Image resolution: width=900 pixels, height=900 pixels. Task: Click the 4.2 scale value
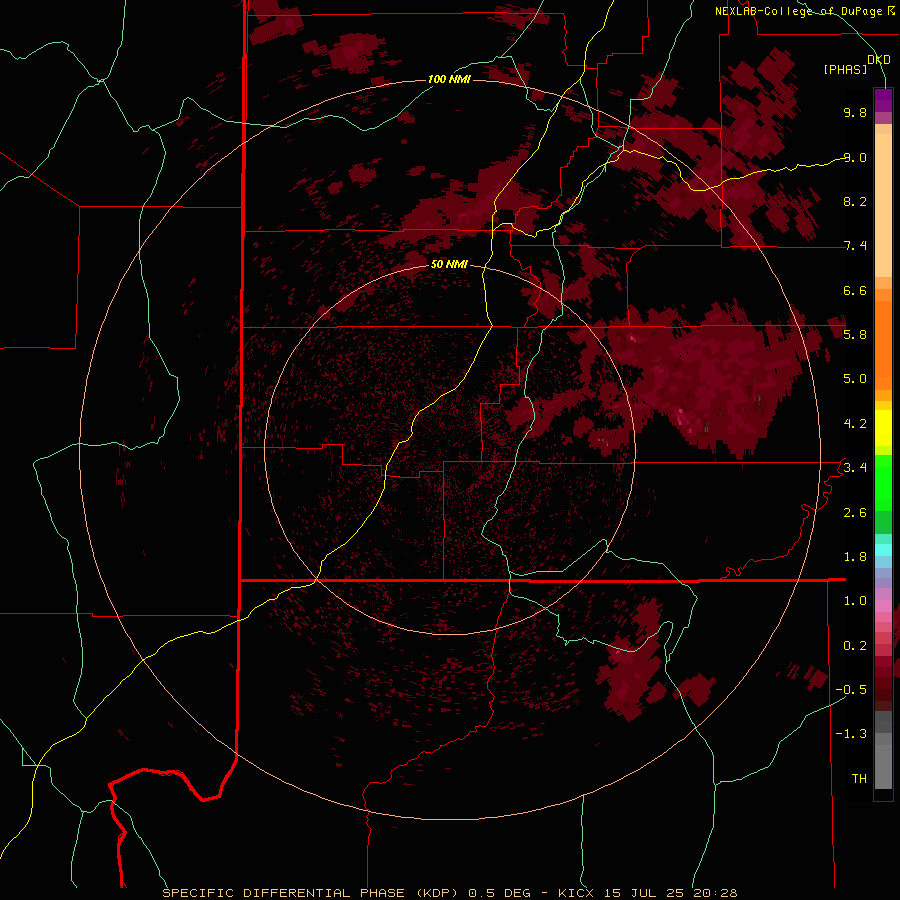855,424
